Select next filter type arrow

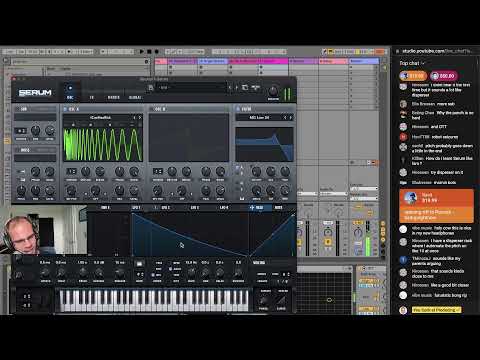290,117
